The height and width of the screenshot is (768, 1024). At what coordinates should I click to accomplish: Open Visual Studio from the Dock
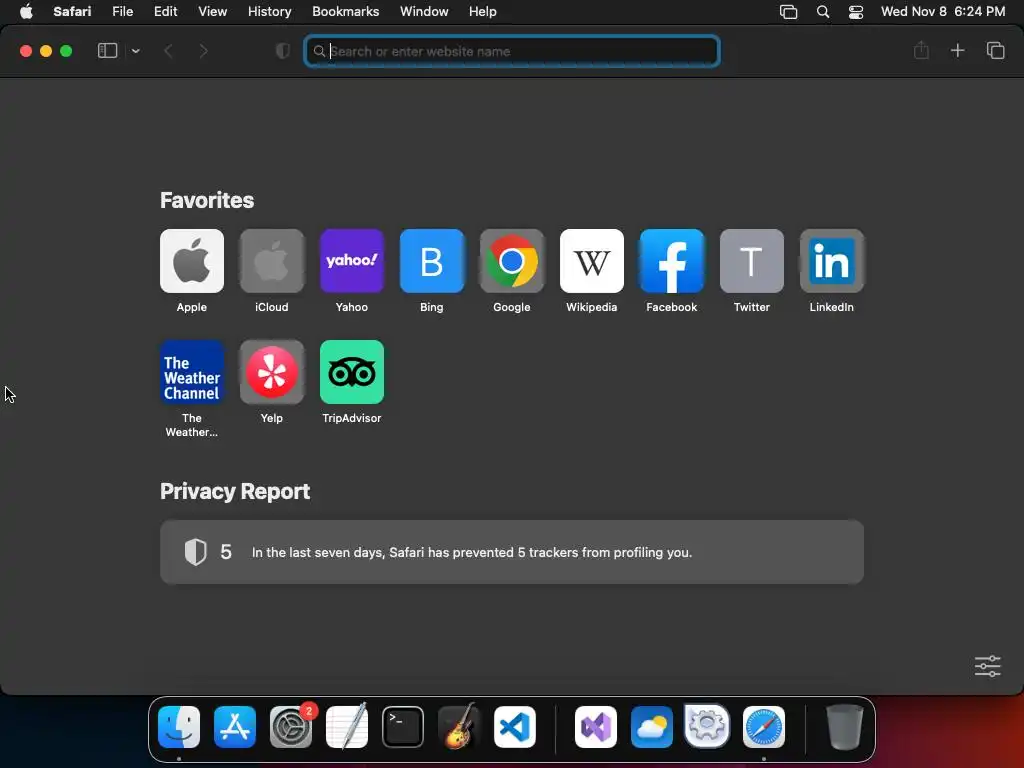click(596, 727)
